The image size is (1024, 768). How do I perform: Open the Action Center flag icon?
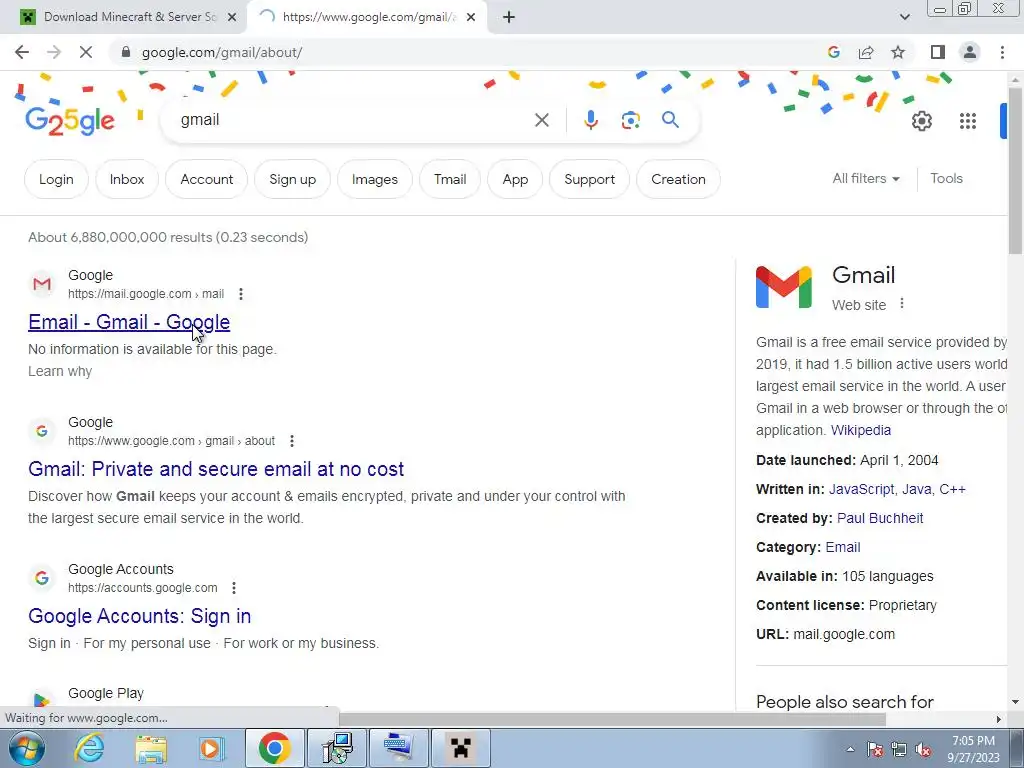(875, 749)
